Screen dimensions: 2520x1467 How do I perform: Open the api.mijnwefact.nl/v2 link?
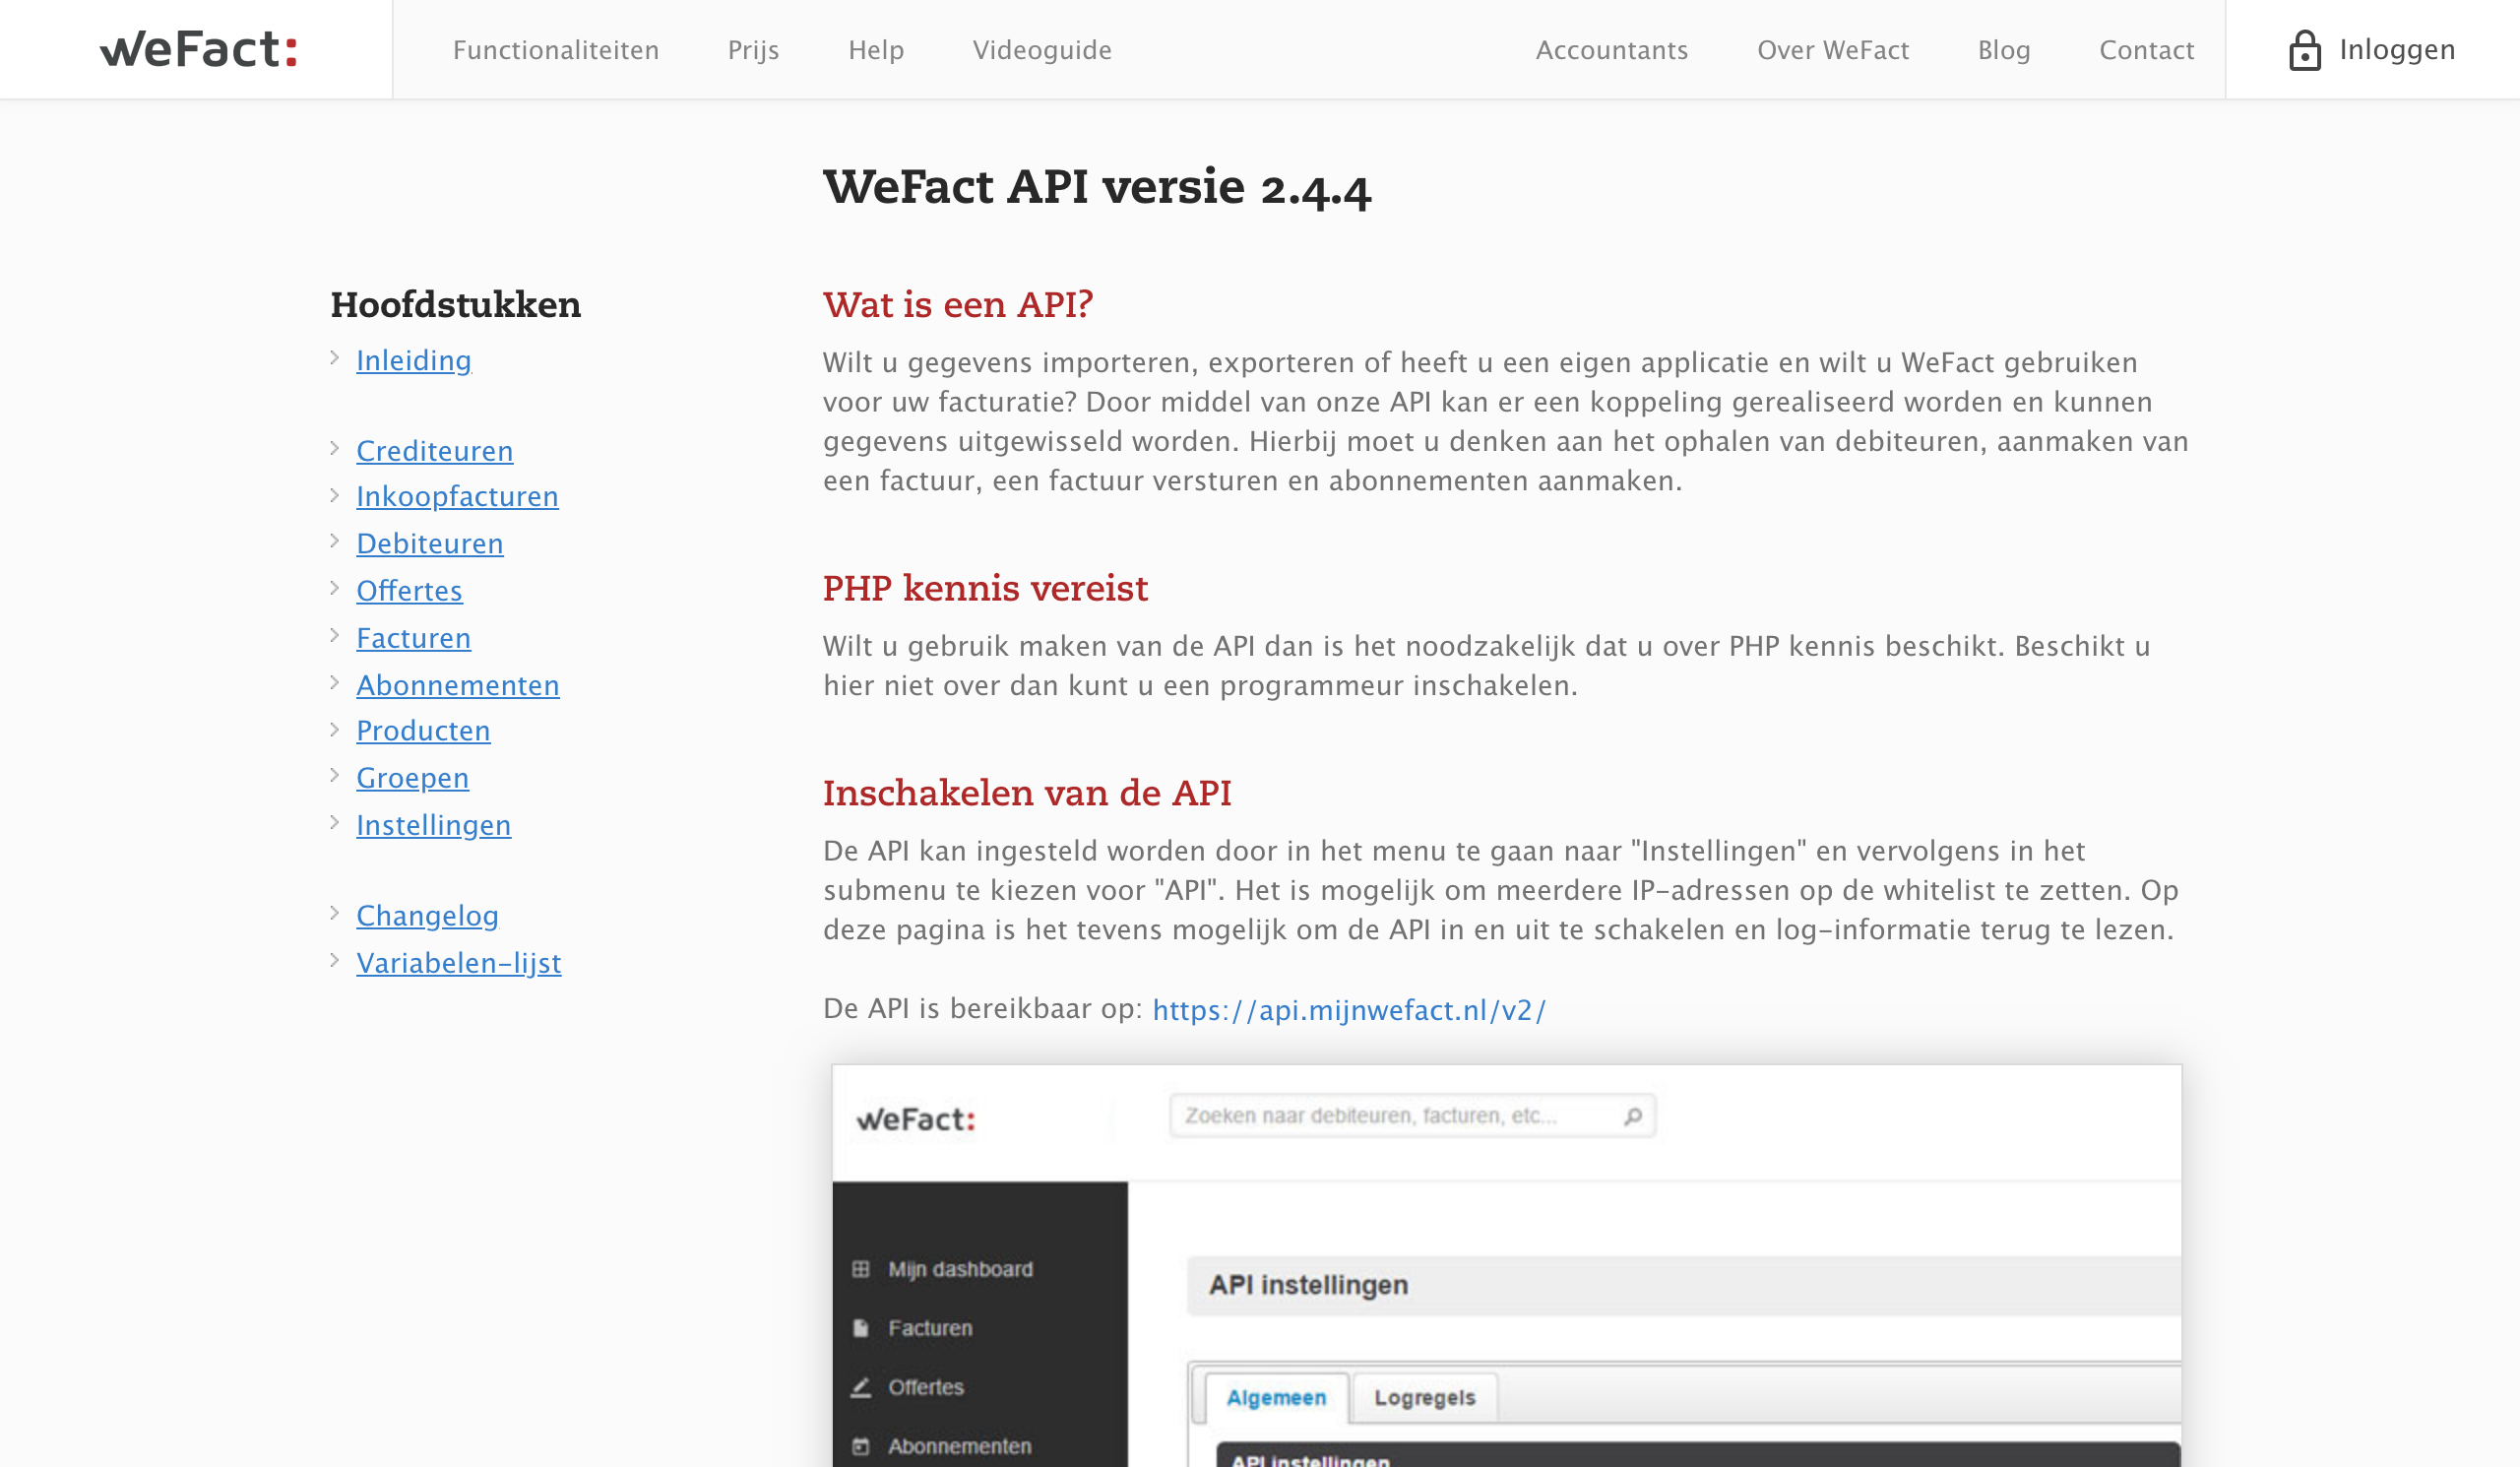pyautogui.click(x=1349, y=1010)
